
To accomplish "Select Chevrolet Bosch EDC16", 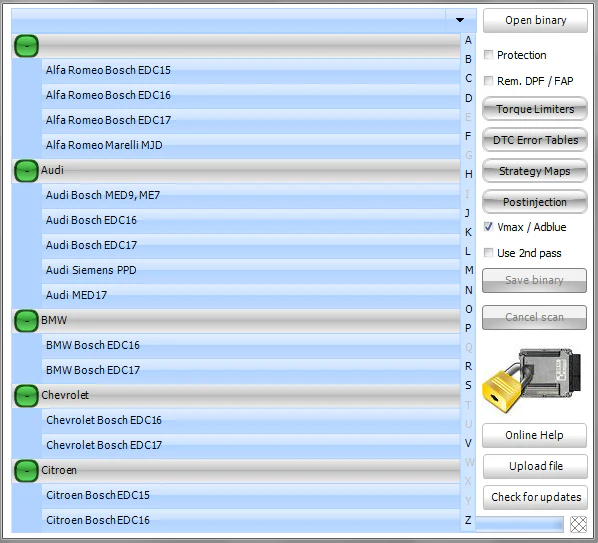I will coord(251,420).
